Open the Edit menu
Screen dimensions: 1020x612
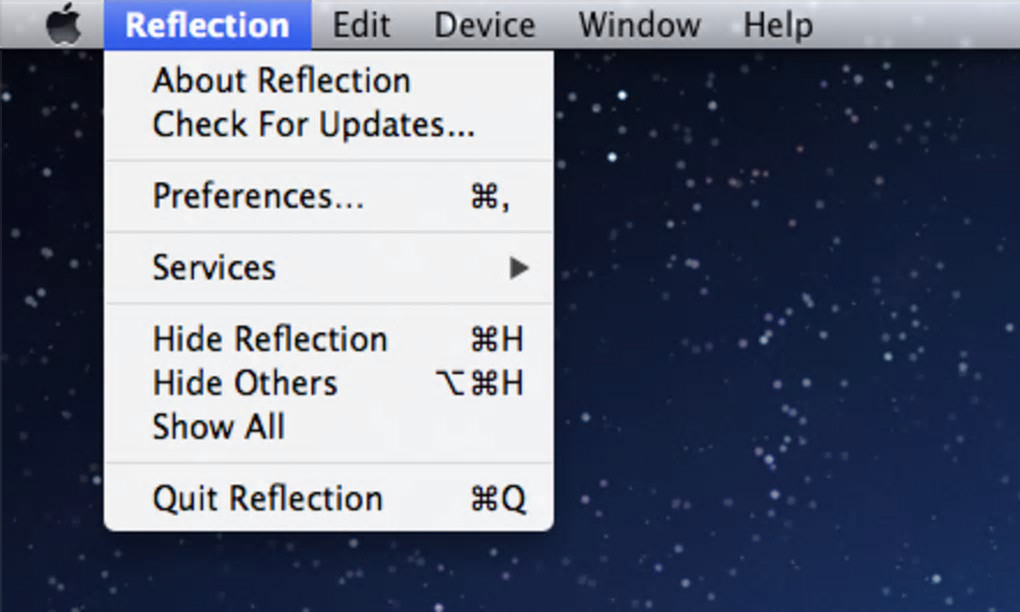pyautogui.click(x=361, y=24)
